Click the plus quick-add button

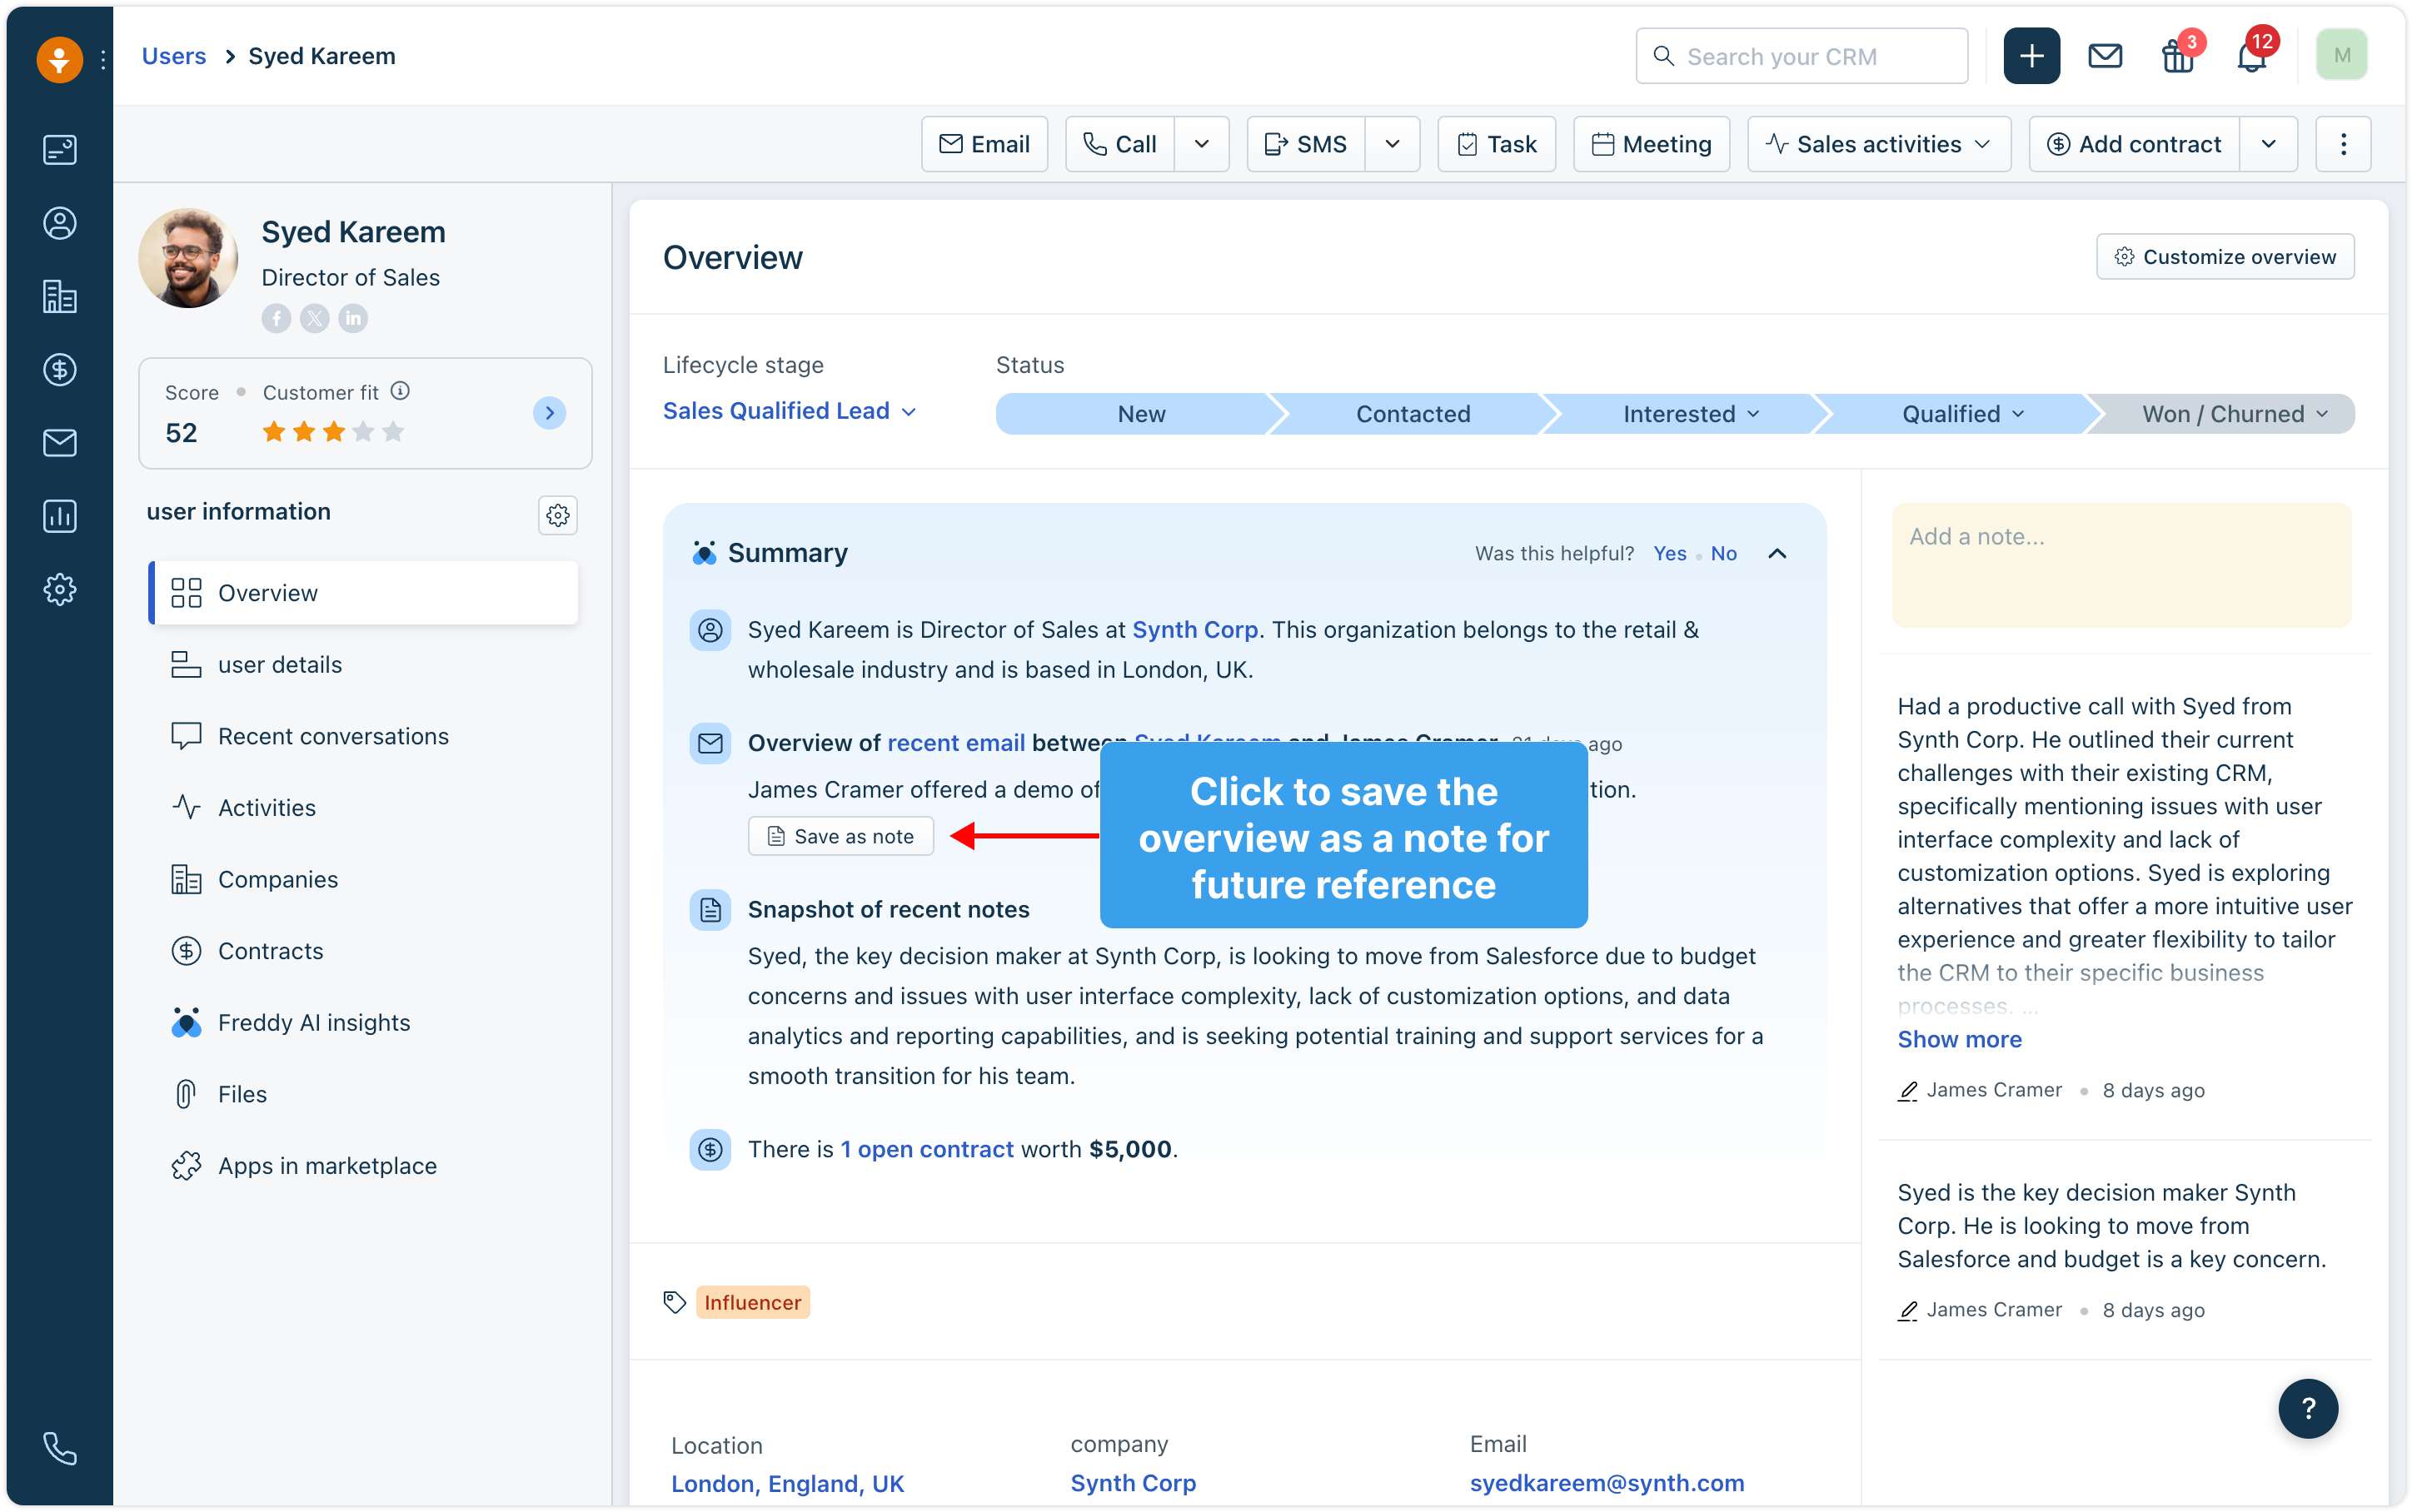[x=2031, y=56]
